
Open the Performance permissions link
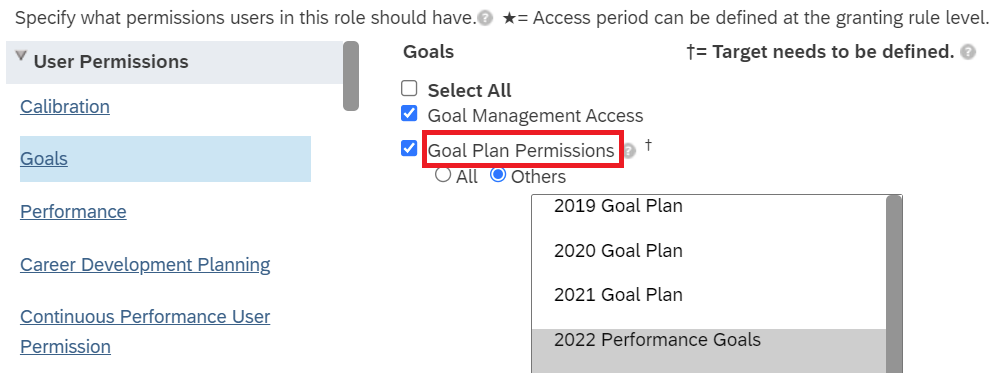click(73, 211)
